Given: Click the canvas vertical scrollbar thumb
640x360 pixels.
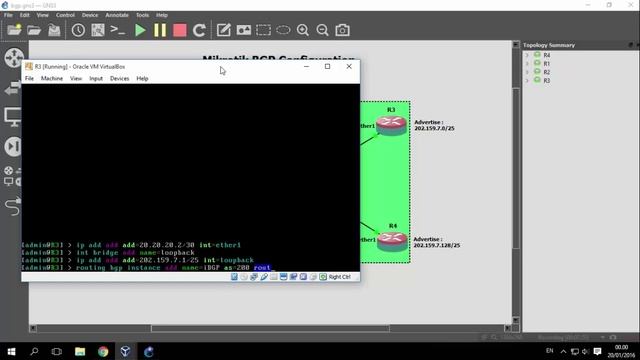Looking at the screenshot, I should click(x=516, y=168).
